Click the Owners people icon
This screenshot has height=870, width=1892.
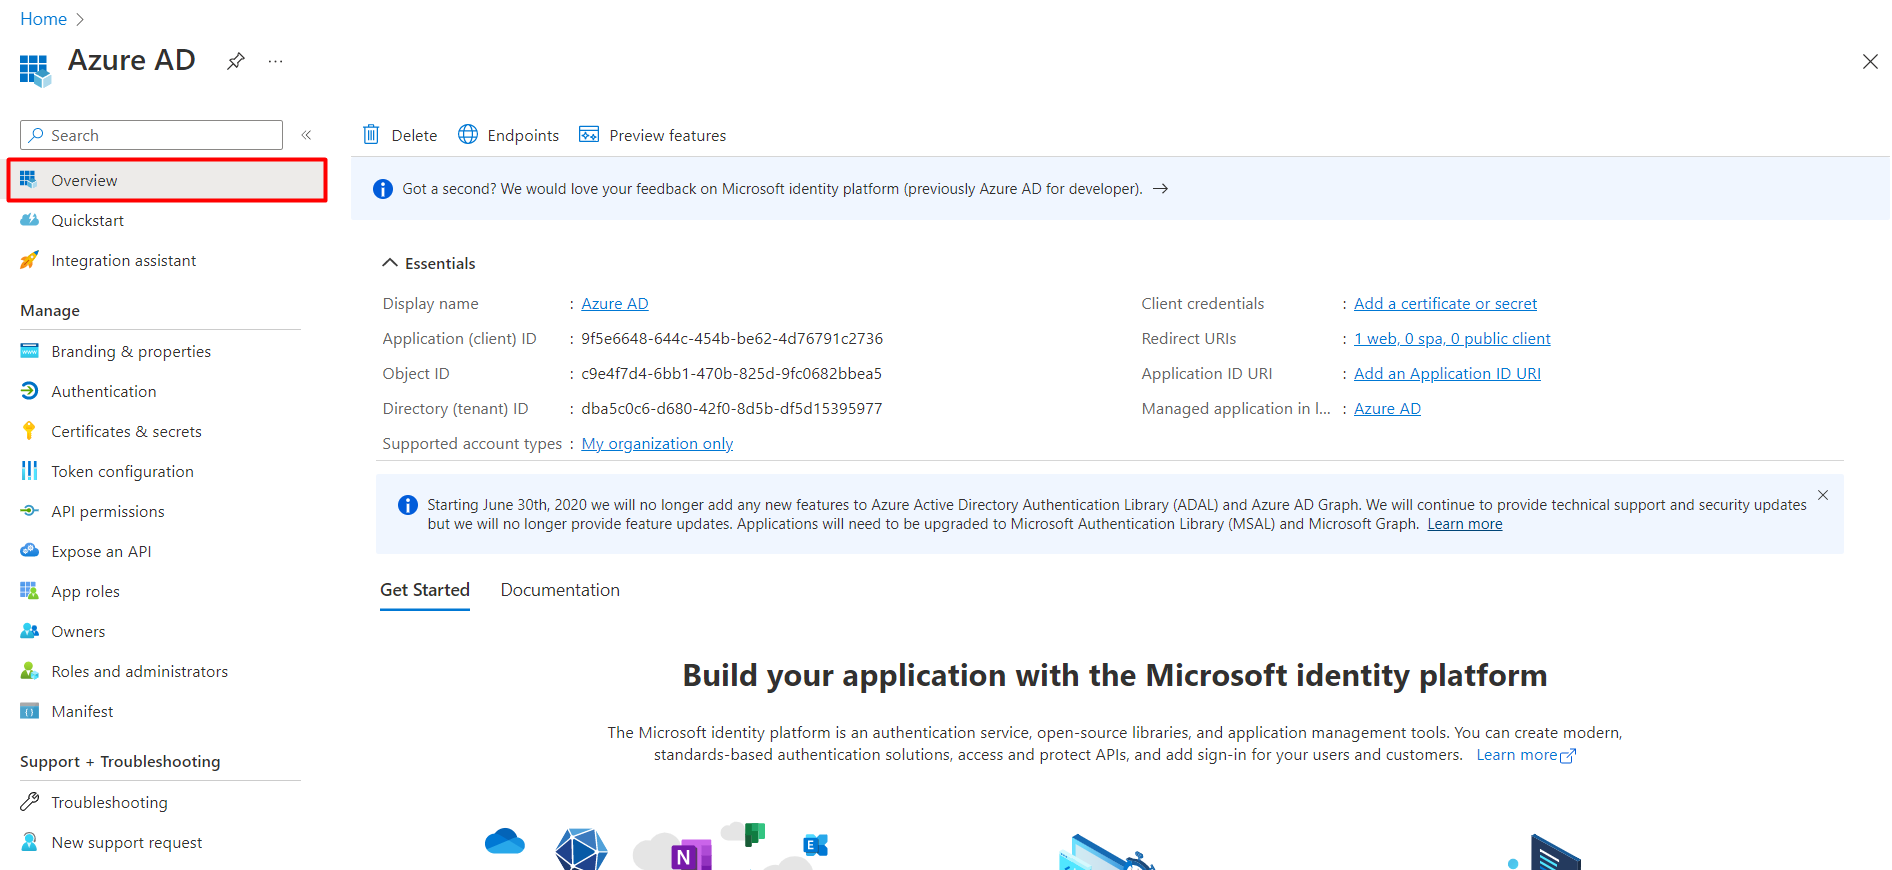(x=30, y=631)
